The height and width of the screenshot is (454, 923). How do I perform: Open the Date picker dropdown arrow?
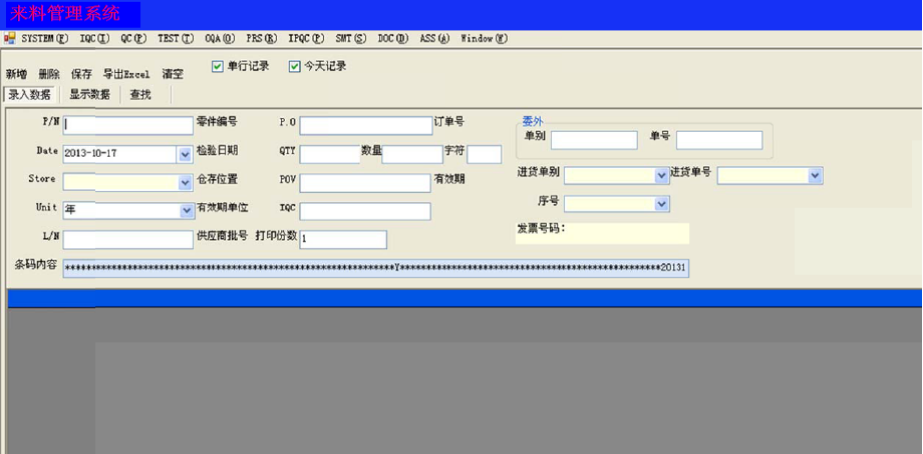[185, 154]
